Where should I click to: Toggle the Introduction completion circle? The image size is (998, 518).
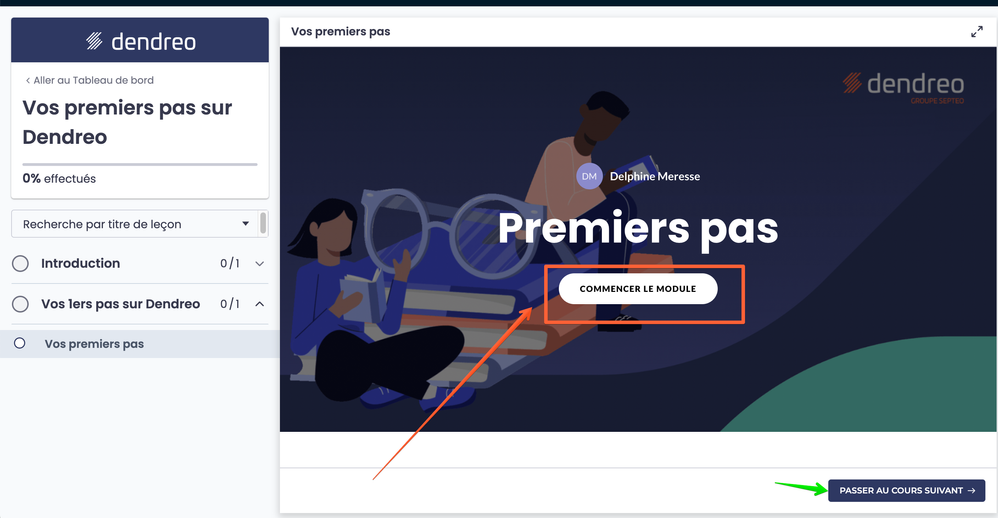20,263
